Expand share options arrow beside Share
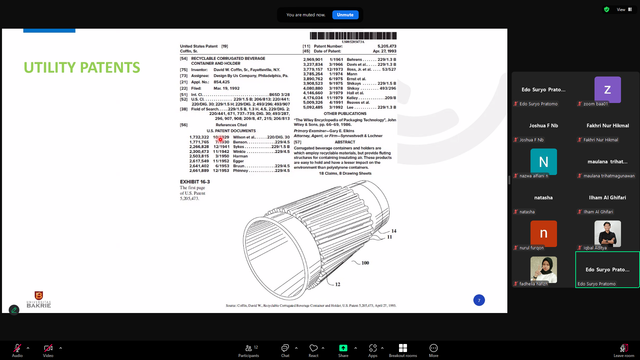 355,348
